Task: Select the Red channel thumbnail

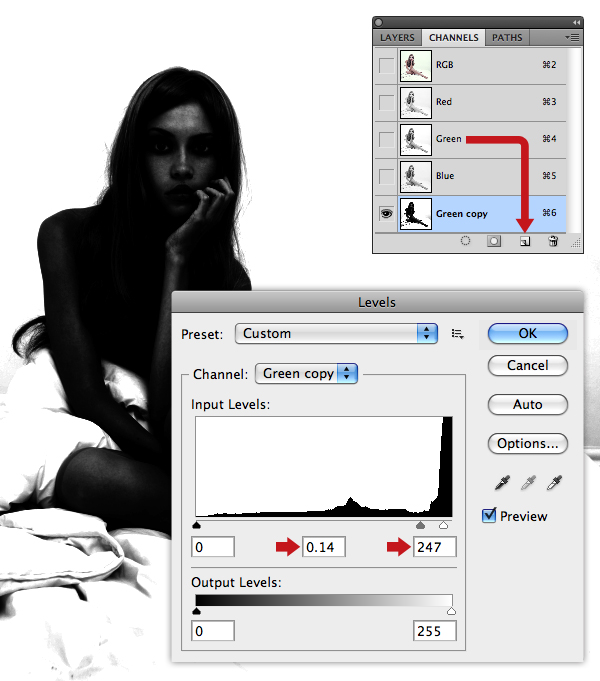Action: [416, 102]
